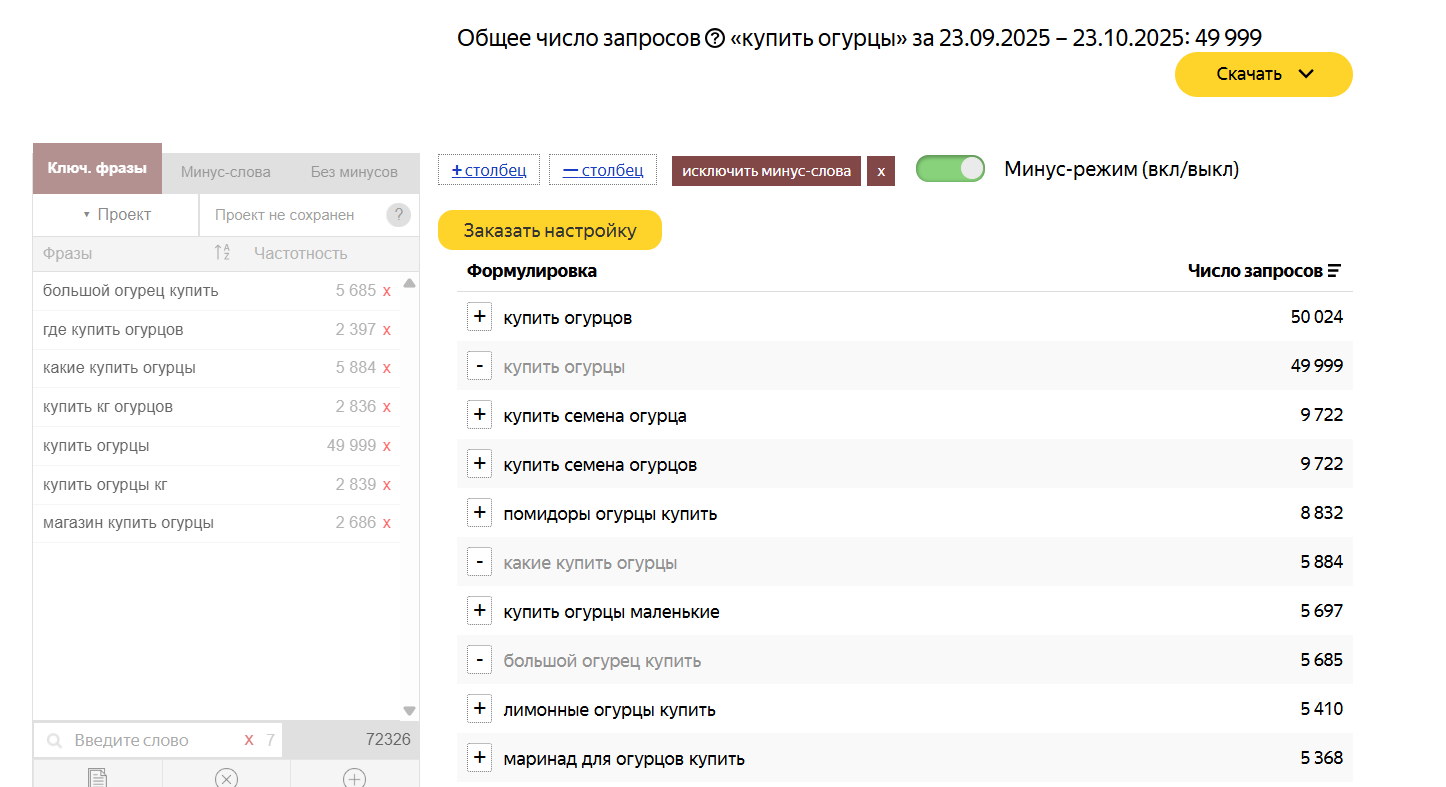Remove 'купить огурцы' using the table's minus button
This screenshot has height=787, width=1446.
tap(480, 366)
